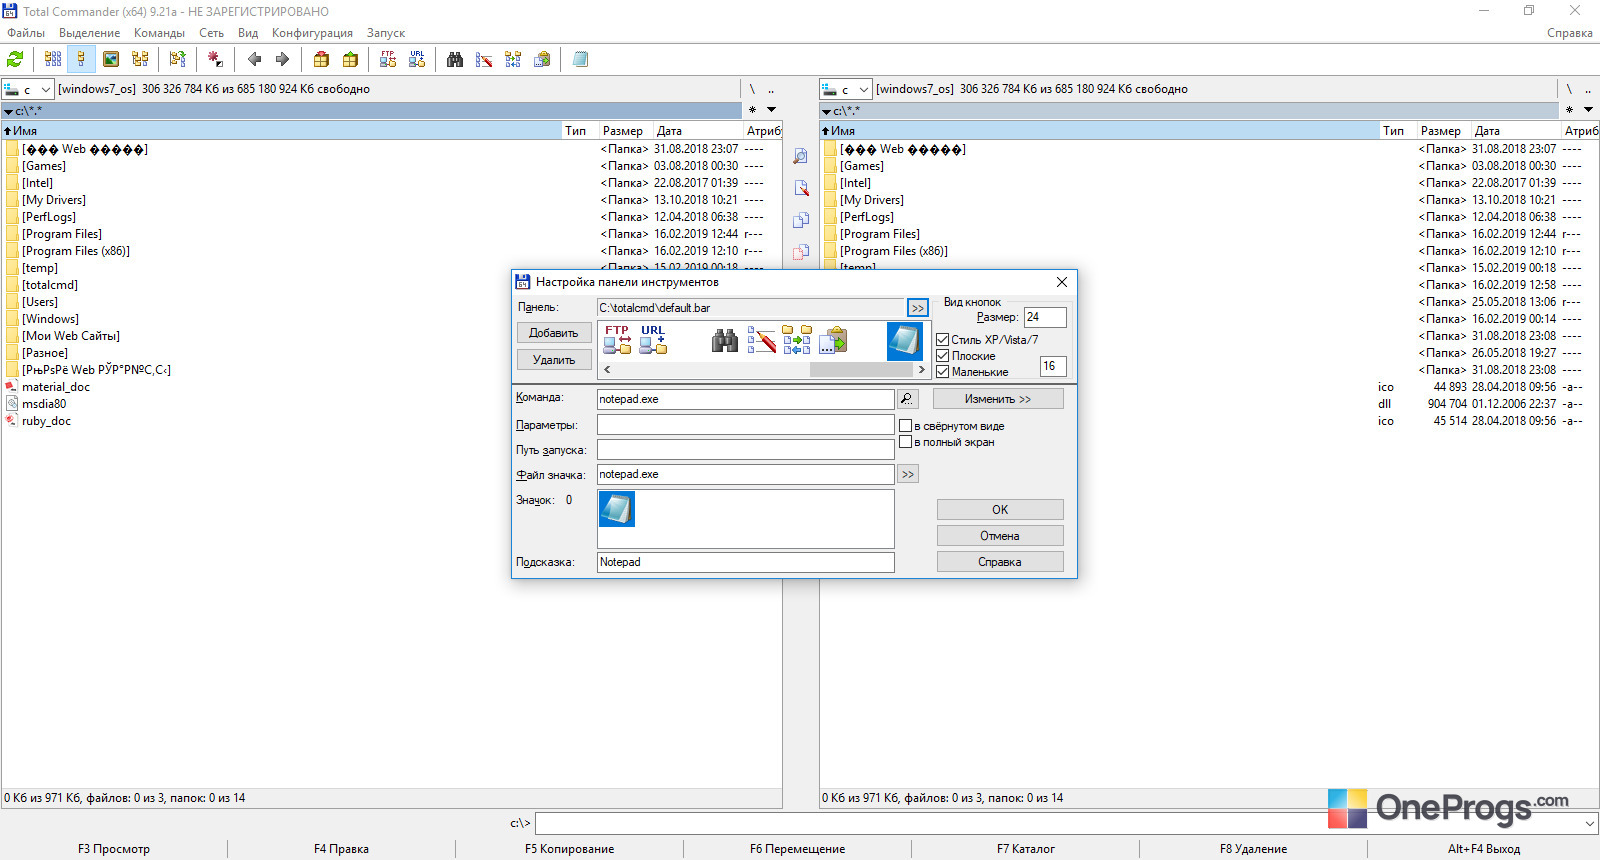Image resolution: width=1600 pixels, height=860 pixels.
Task: Click the >> button beside Файл значка
Action: pos(908,475)
